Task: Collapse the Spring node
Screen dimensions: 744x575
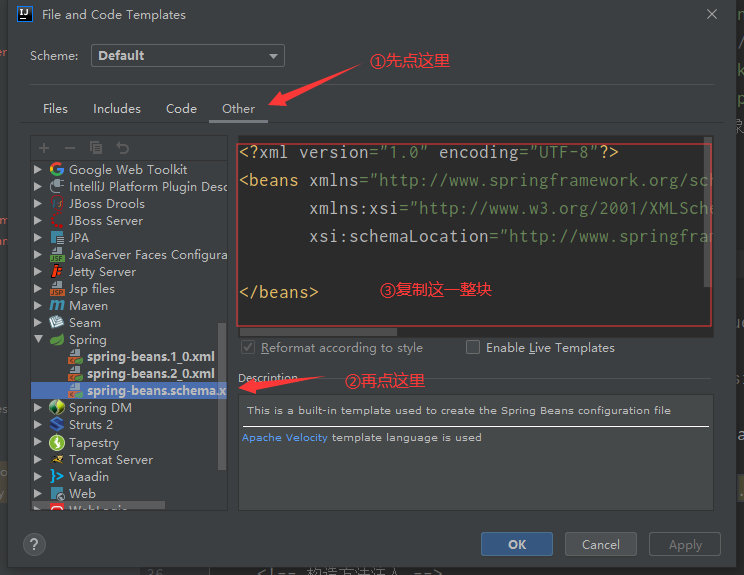Action: (38, 339)
